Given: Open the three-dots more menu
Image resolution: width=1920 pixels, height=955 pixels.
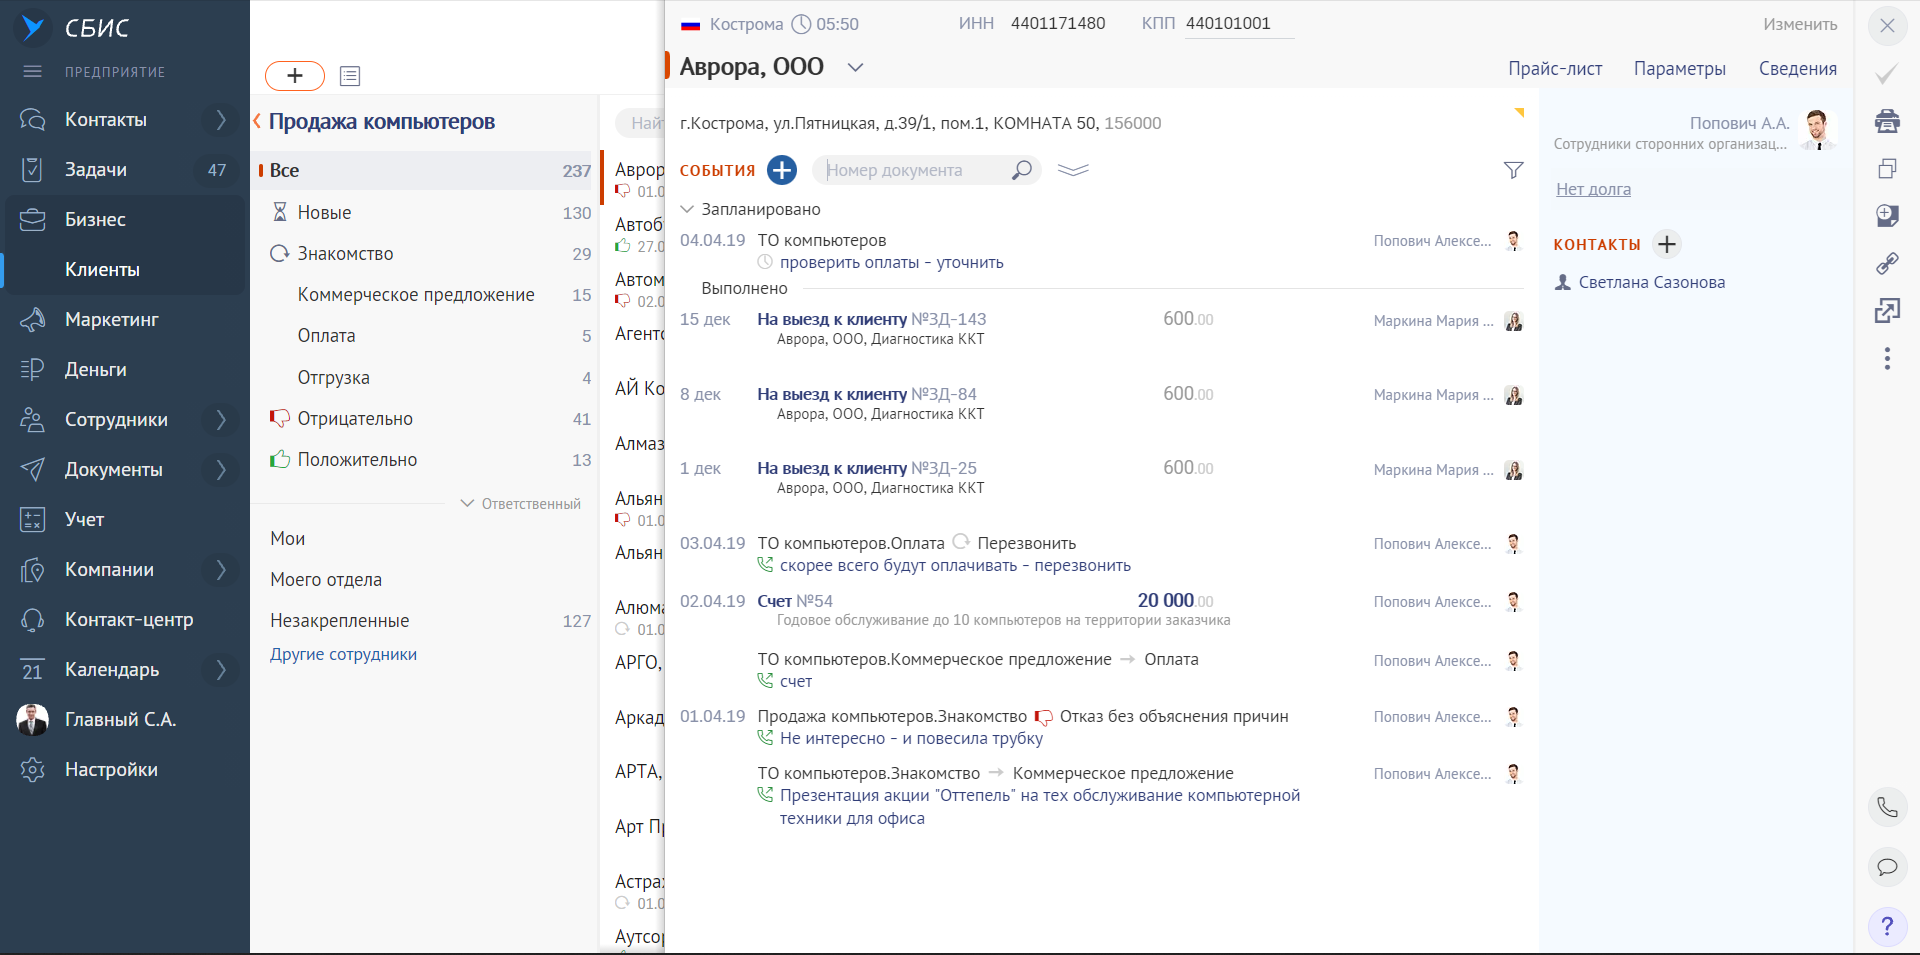Looking at the screenshot, I should [1887, 359].
